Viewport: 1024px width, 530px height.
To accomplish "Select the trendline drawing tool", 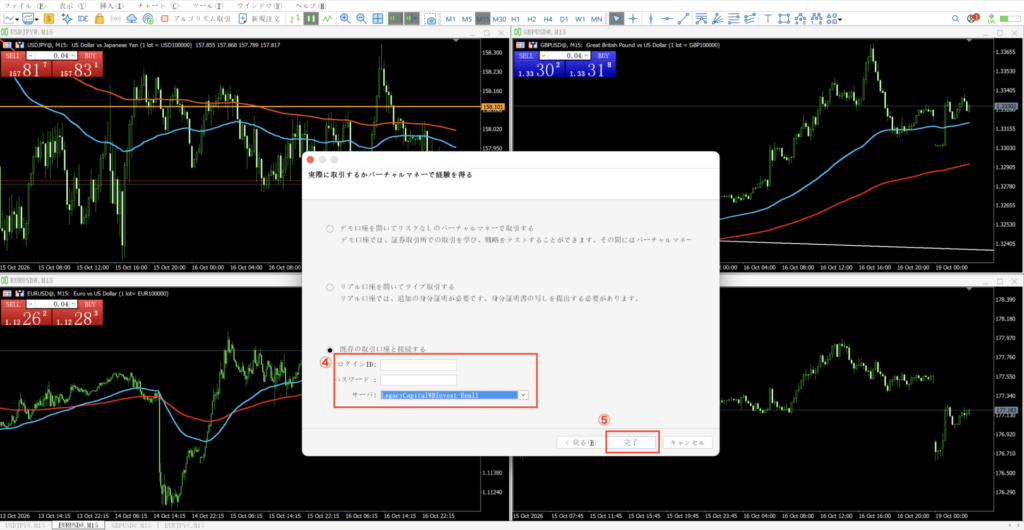I will click(683, 19).
